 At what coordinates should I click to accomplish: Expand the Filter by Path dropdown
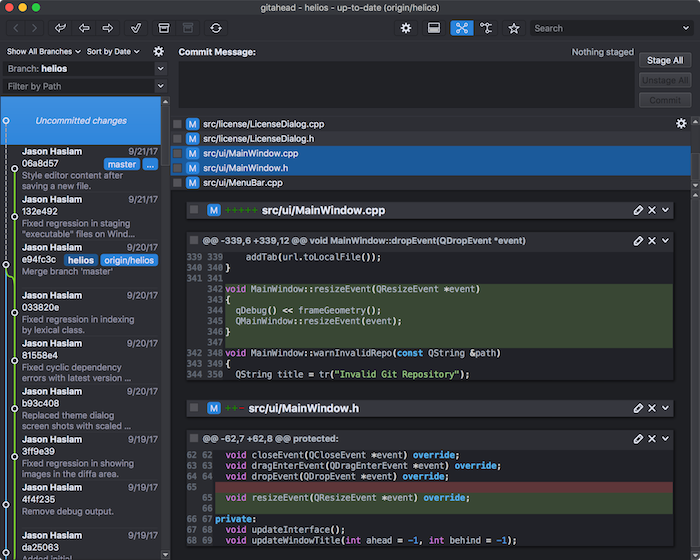pos(161,86)
